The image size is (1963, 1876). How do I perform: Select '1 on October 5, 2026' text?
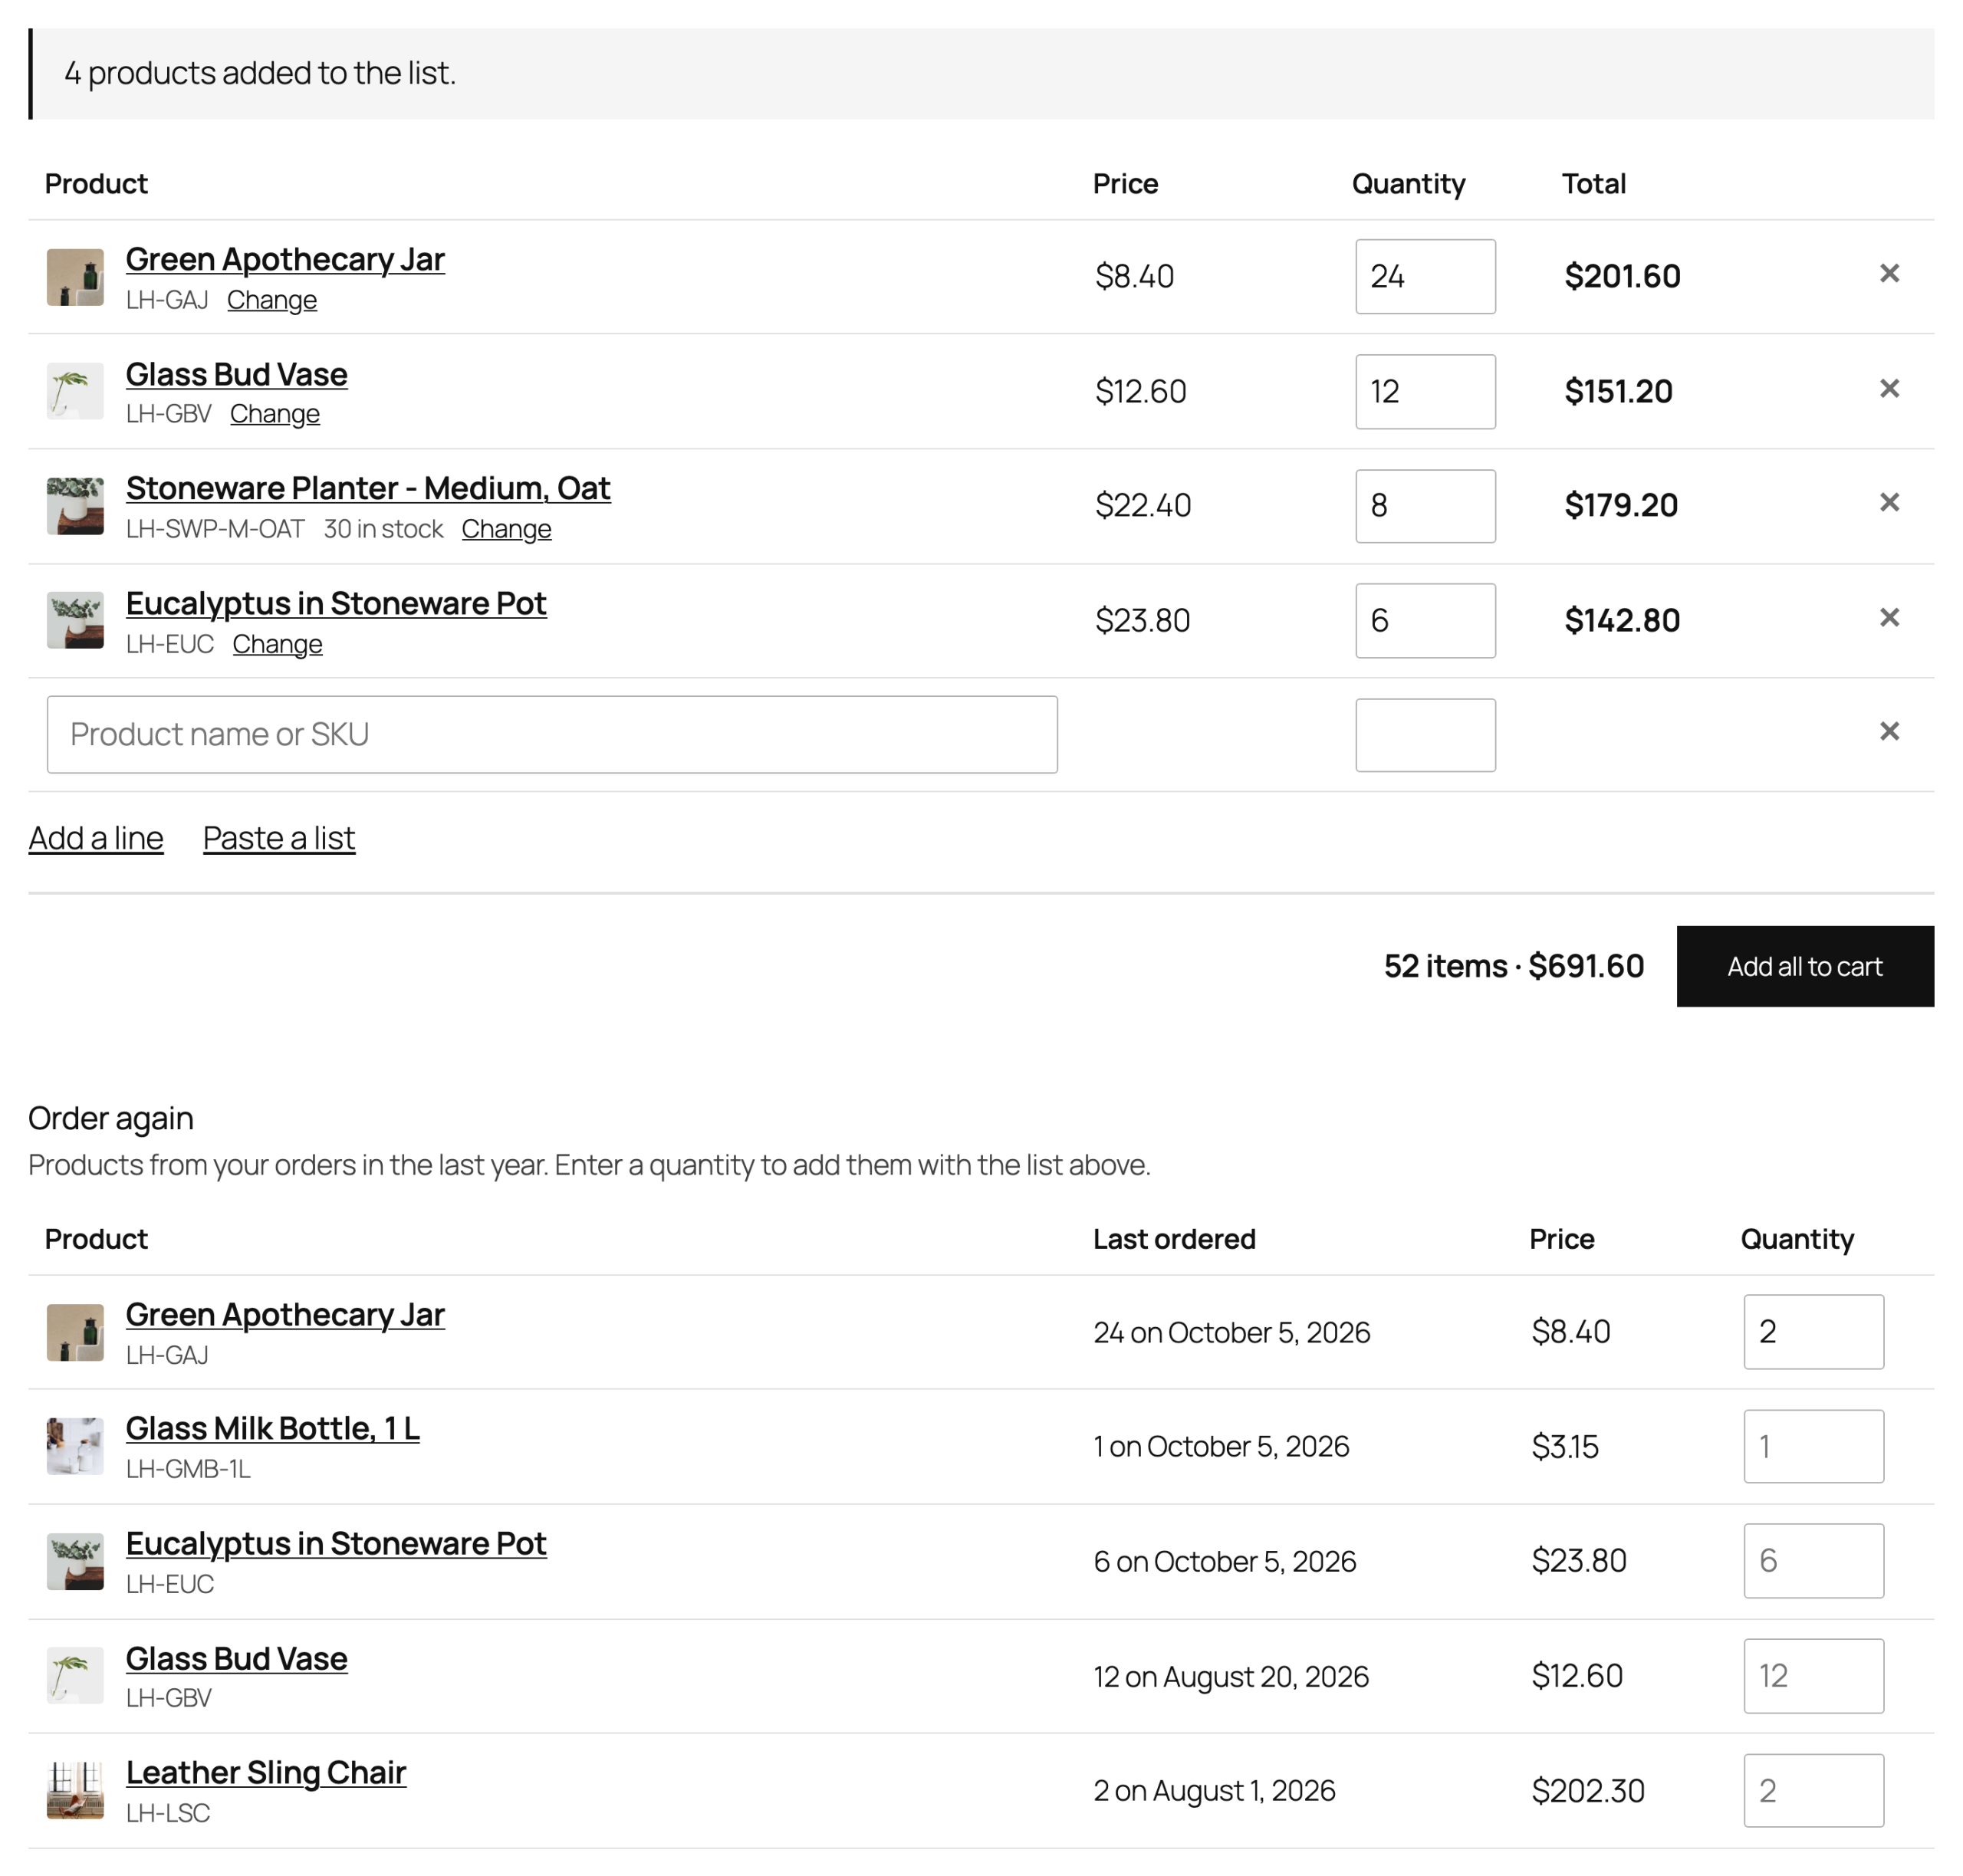(x=1221, y=1446)
